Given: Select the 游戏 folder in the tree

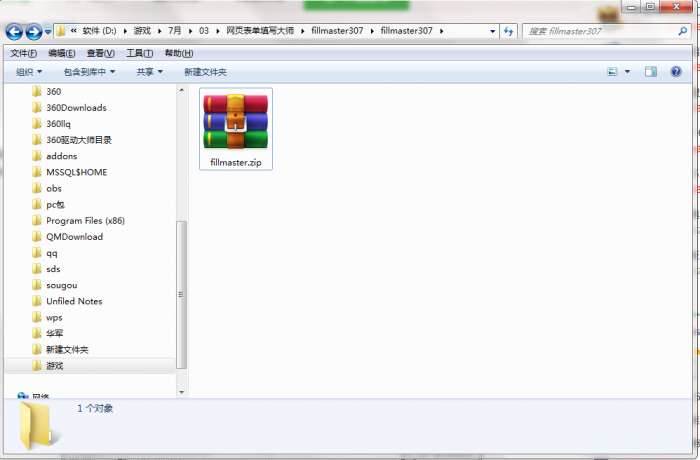Looking at the screenshot, I should click(x=54, y=366).
